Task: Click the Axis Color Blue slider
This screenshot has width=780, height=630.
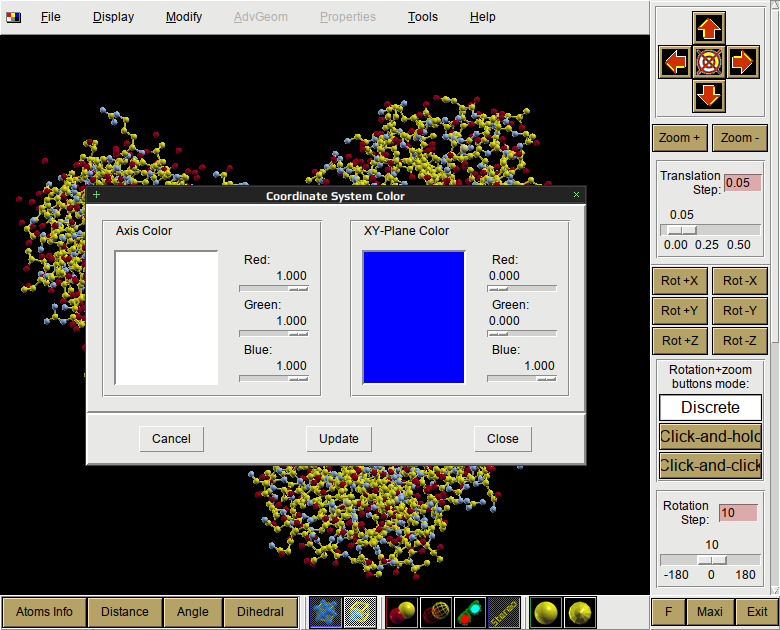Action: click(274, 378)
